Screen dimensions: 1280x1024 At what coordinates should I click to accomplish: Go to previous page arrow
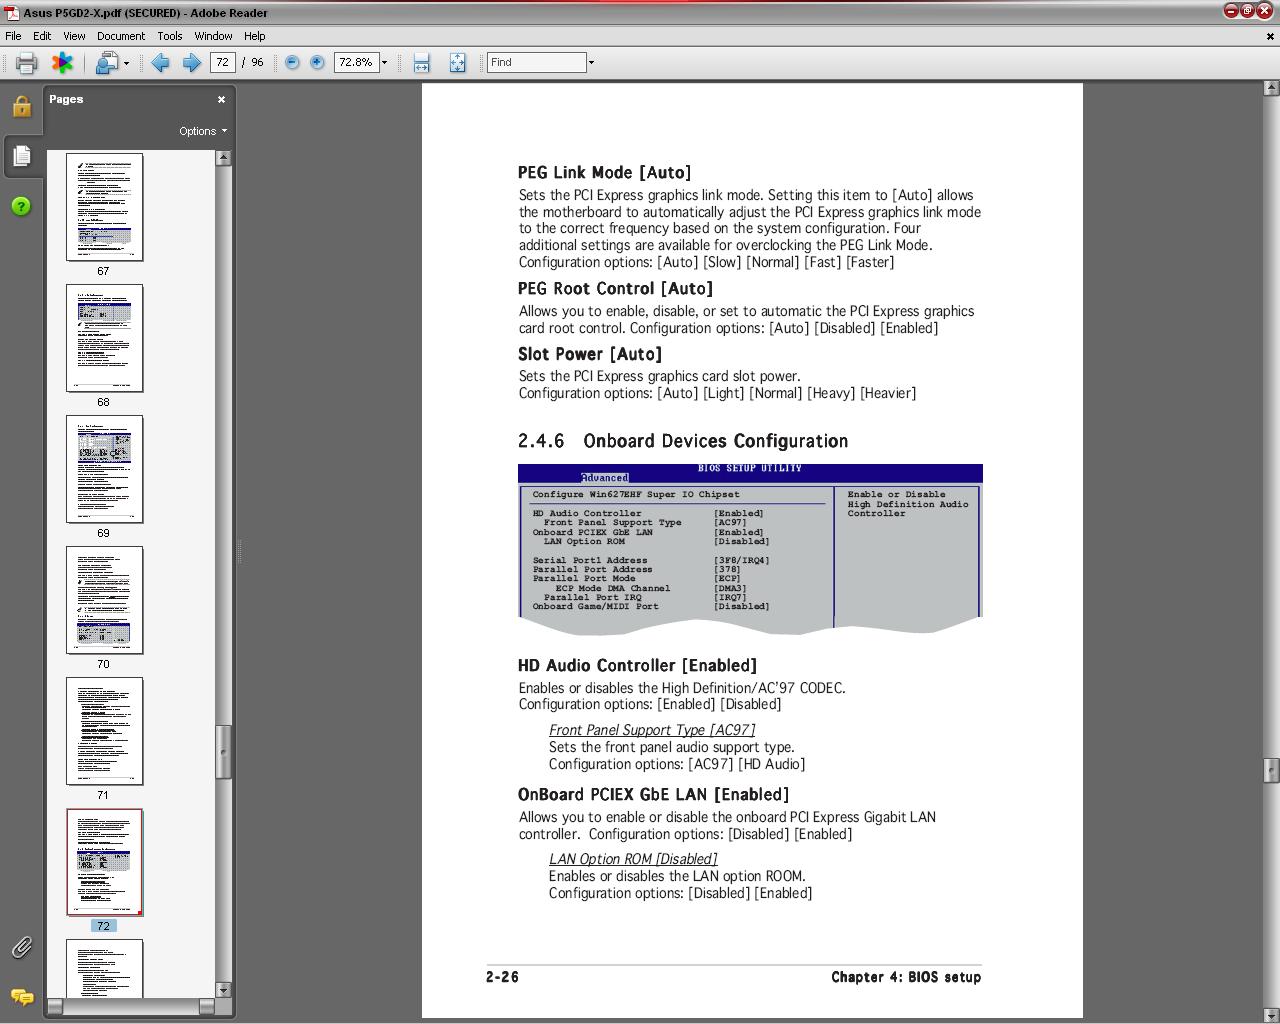click(160, 62)
